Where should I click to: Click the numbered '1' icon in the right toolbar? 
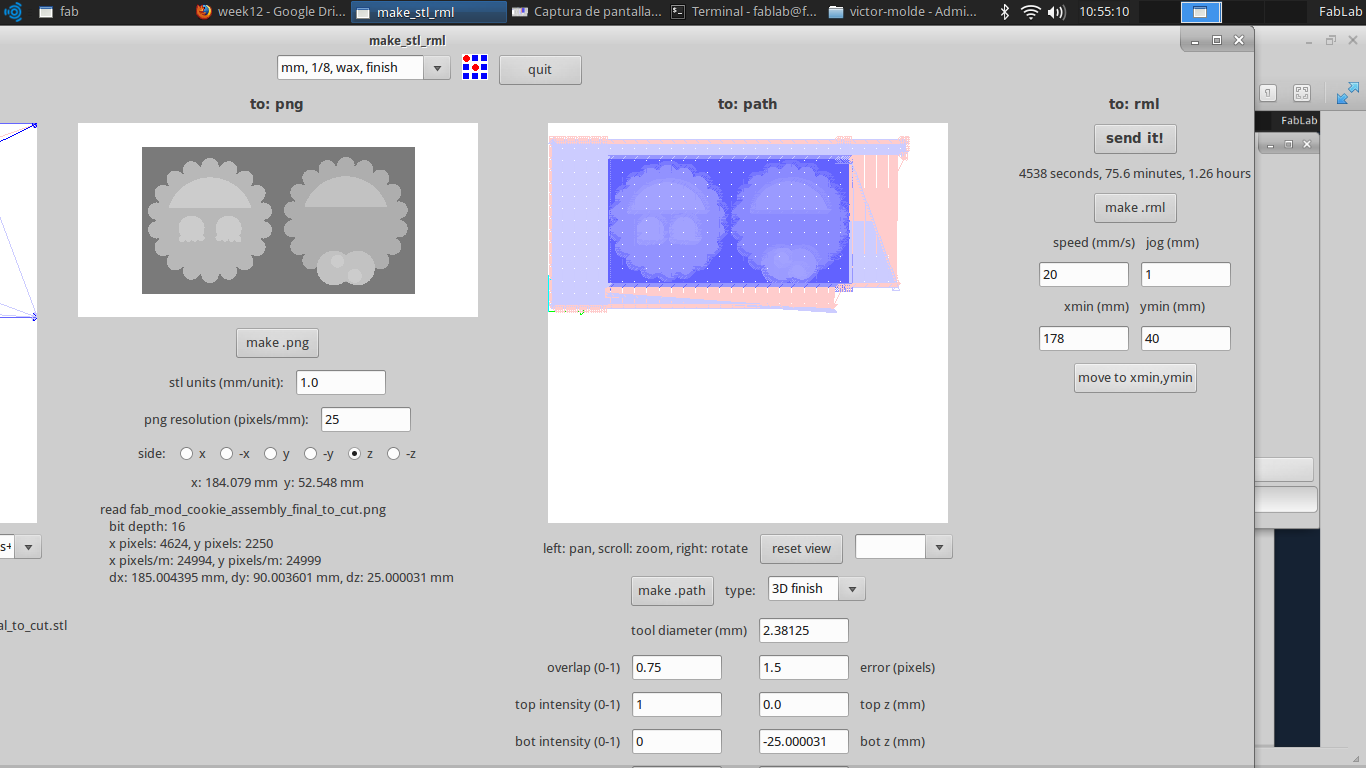pos(1267,91)
